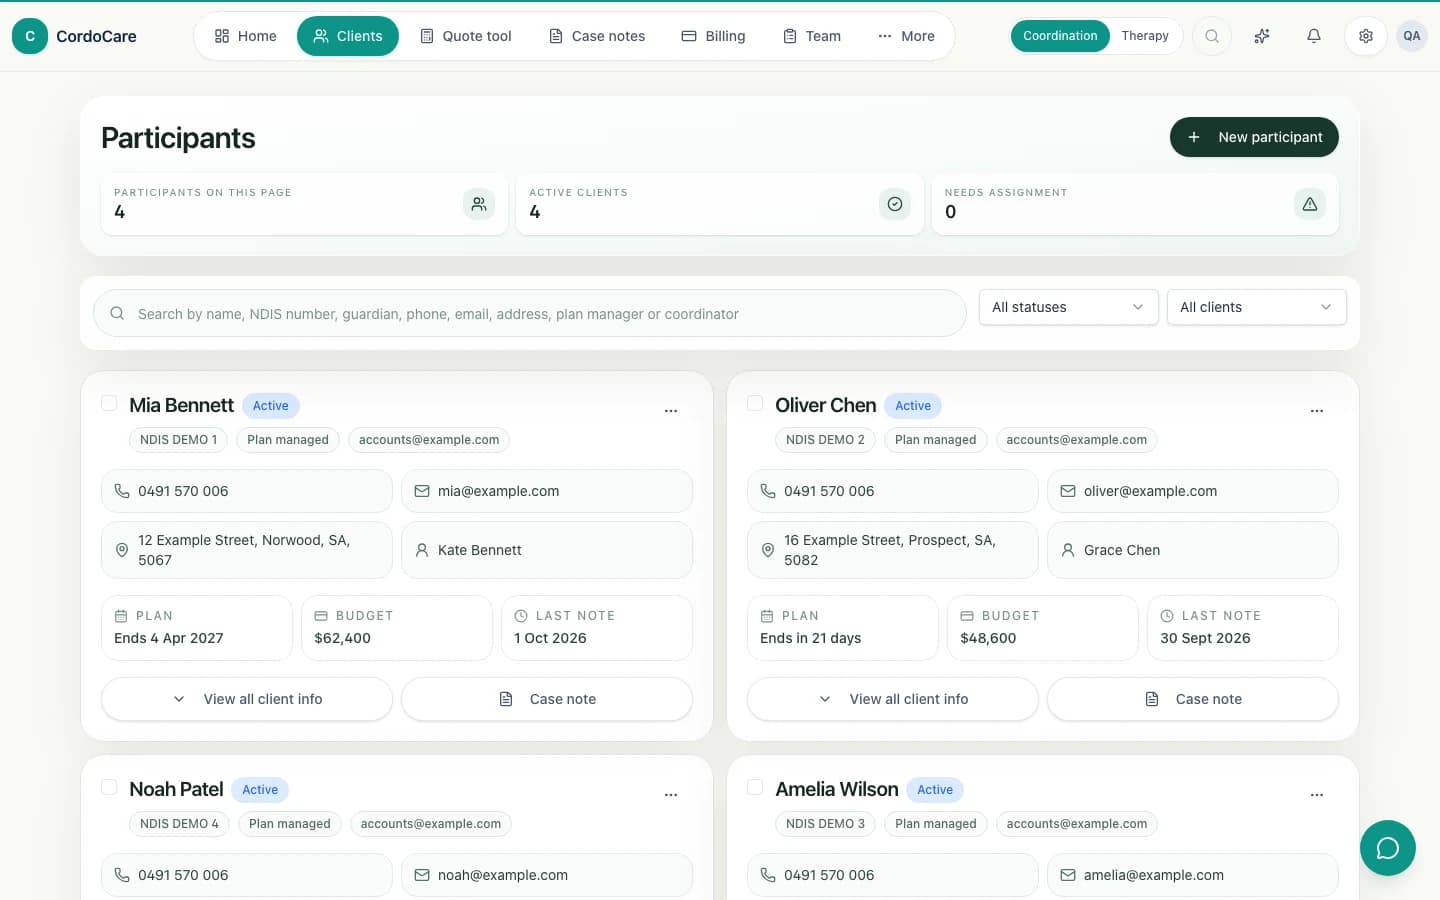Image resolution: width=1440 pixels, height=900 pixels.
Task: Open more options for Noah Patel
Action: click(x=671, y=794)
